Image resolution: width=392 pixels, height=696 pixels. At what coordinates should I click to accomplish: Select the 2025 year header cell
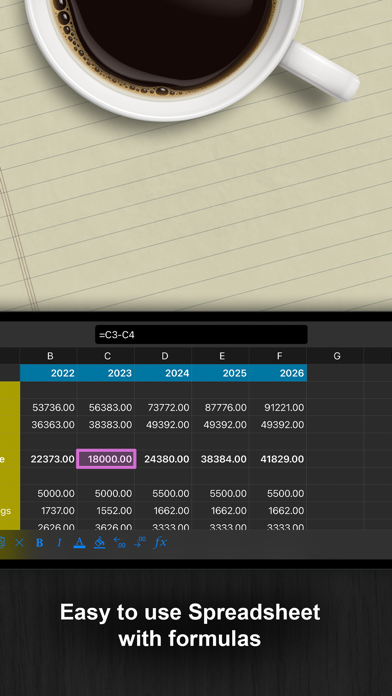pyautogui.click(x=221, y=373)
